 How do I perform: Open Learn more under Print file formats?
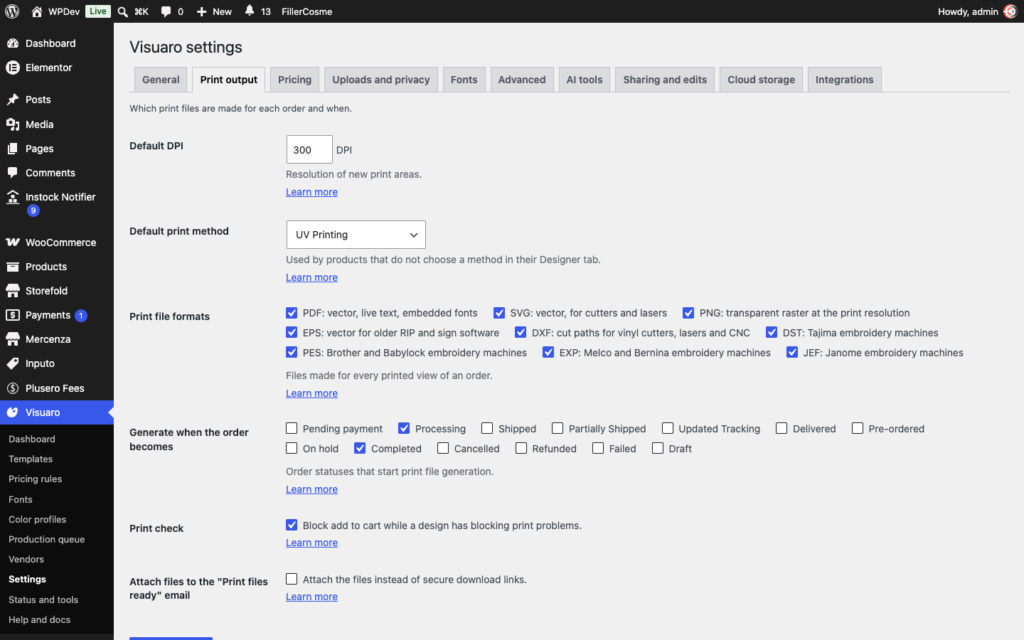pyautogui.click(x=312, y=393)
